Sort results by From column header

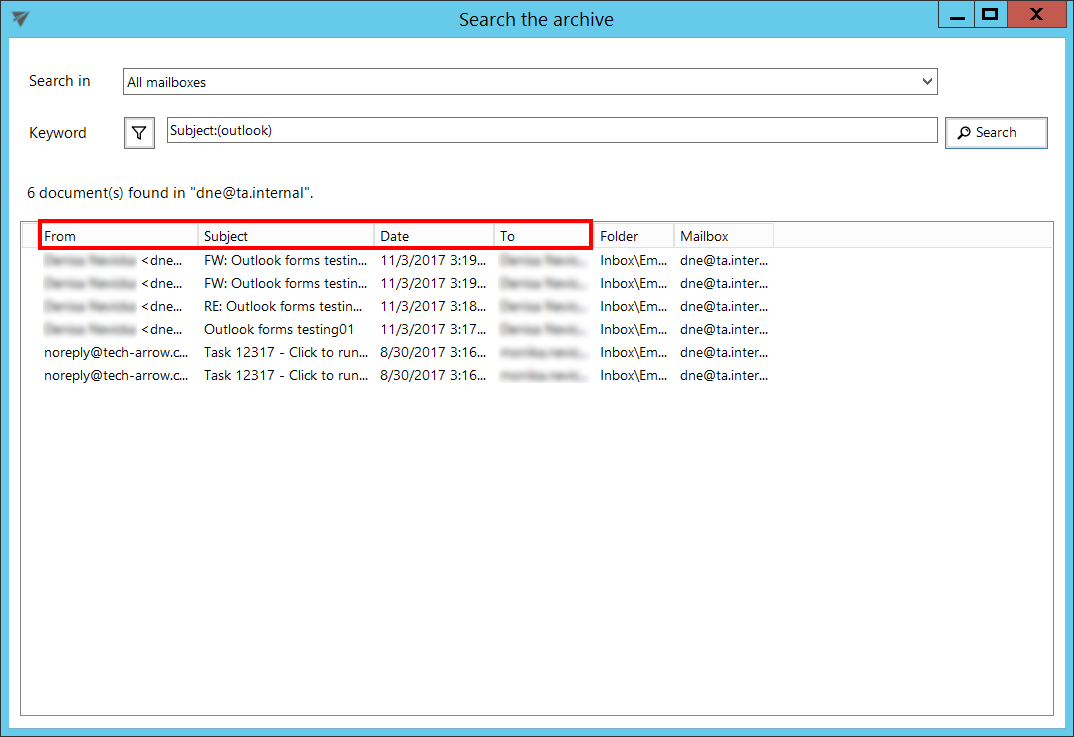point(118,236)
